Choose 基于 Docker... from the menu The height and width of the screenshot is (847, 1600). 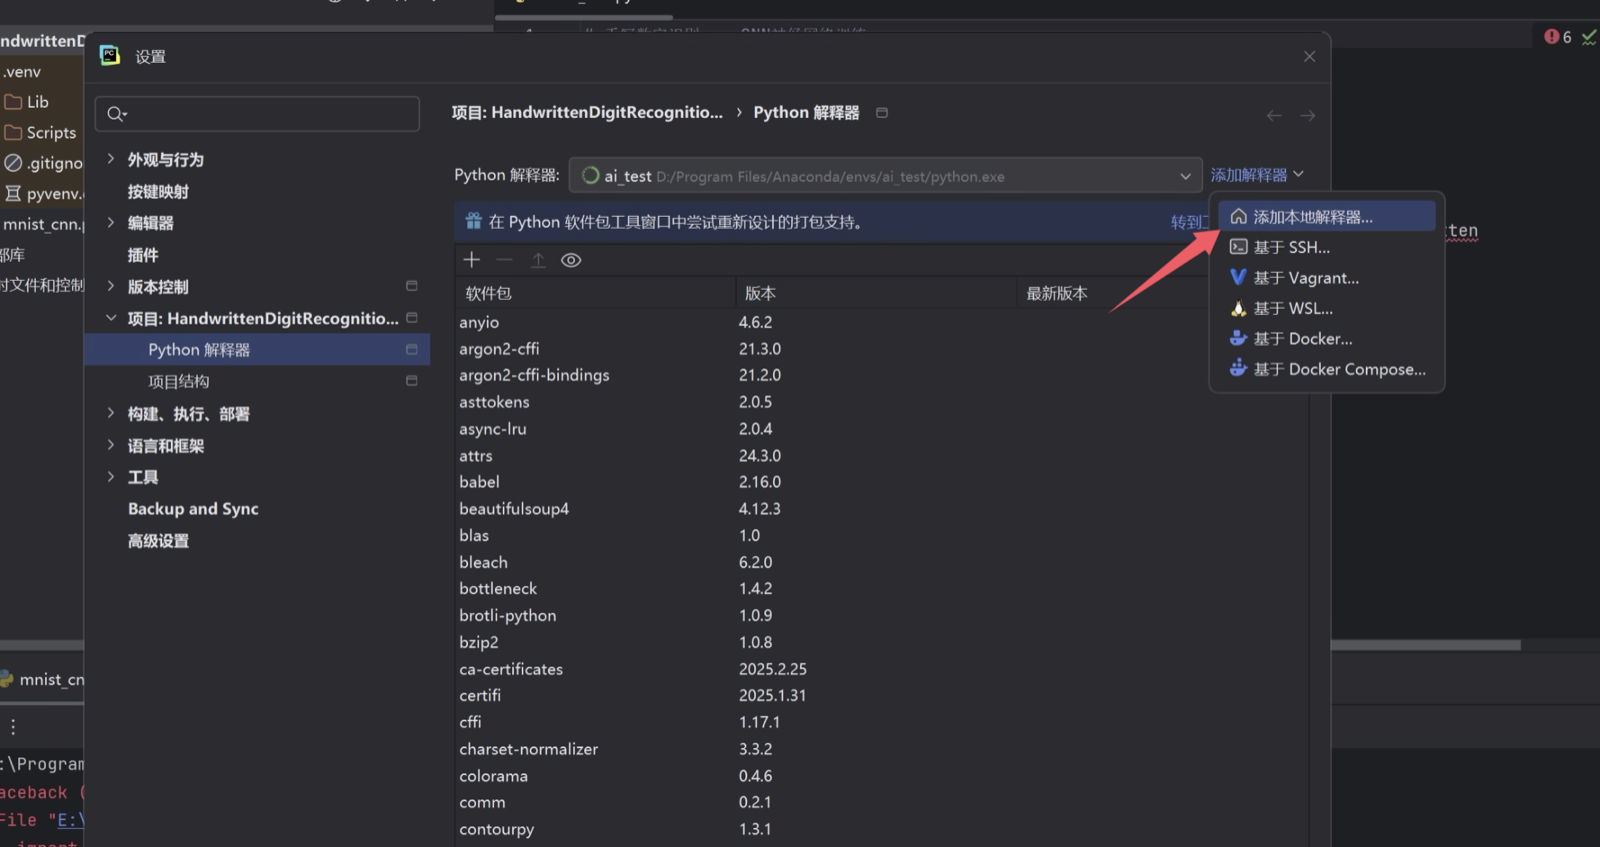[x=1327, y=339]
